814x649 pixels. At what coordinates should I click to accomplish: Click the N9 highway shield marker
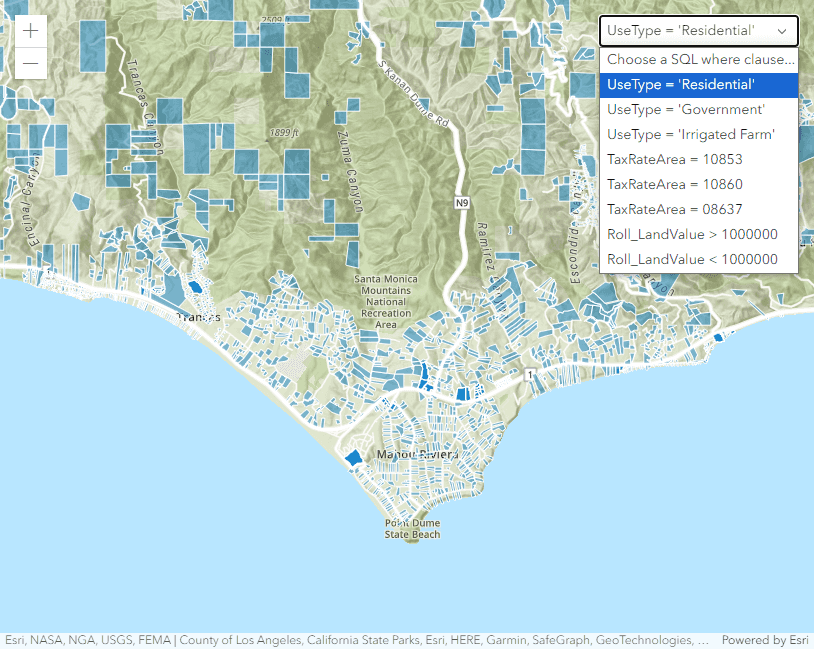tap(461, 203)
